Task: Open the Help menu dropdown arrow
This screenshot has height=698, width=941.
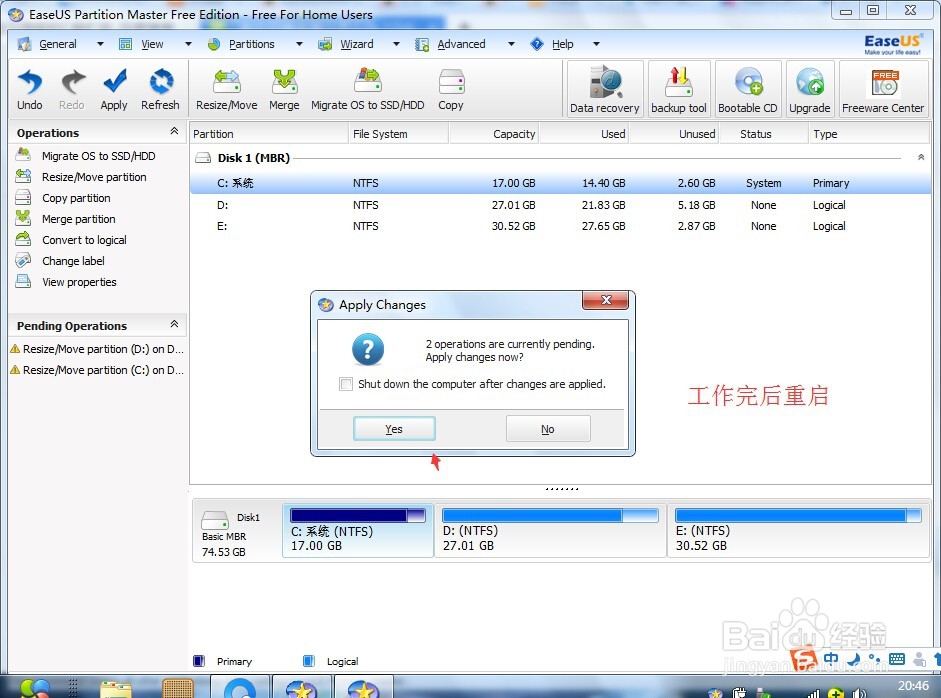Action: [x=596, y=44]
